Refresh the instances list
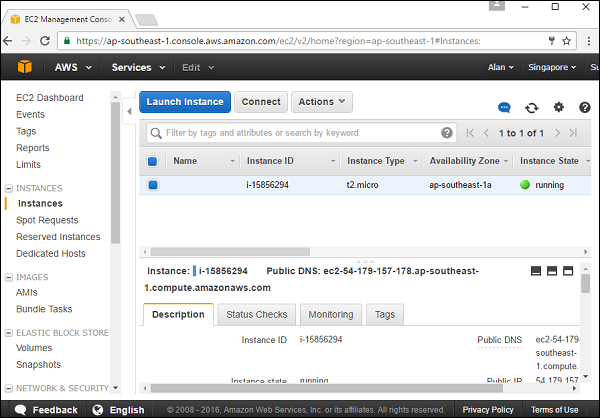 [x=532, y=108]
